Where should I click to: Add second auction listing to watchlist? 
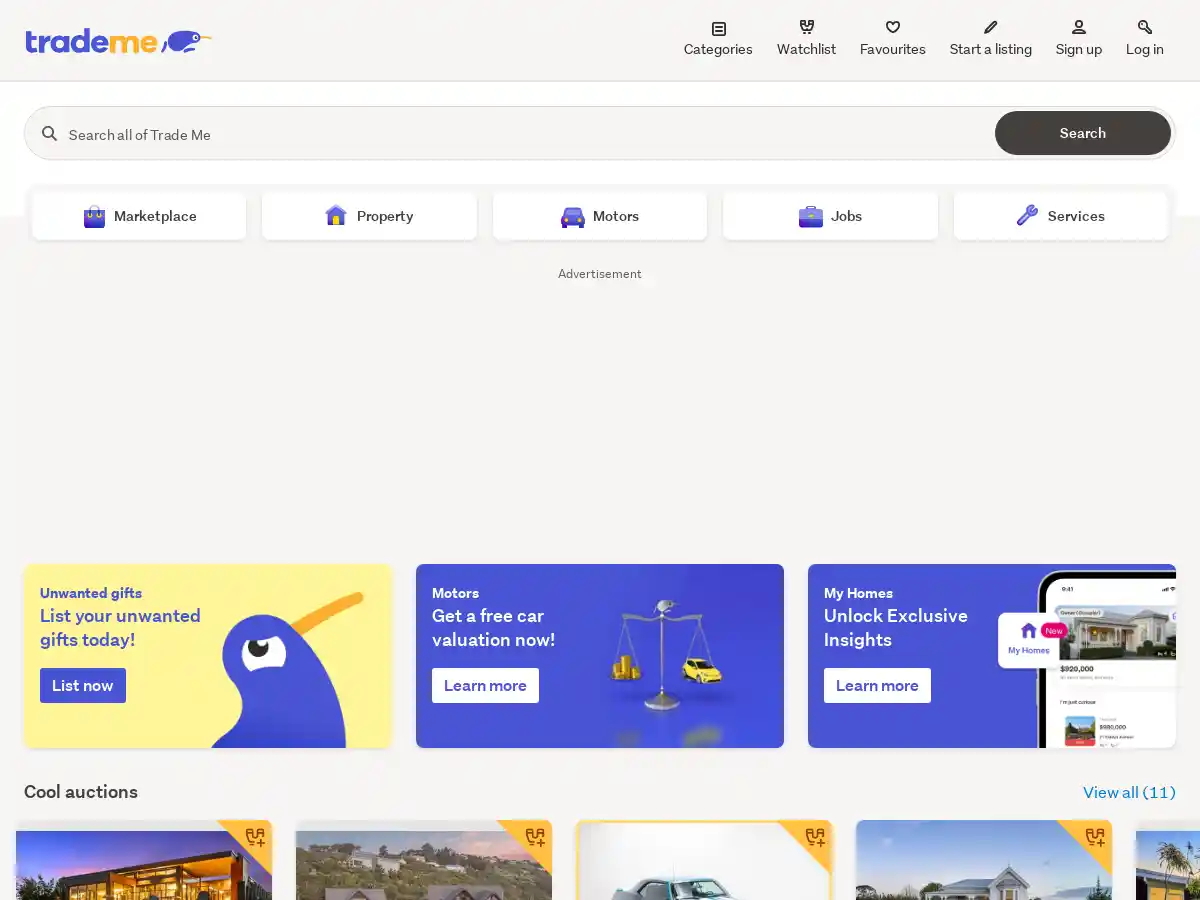[x=535, y=837]
